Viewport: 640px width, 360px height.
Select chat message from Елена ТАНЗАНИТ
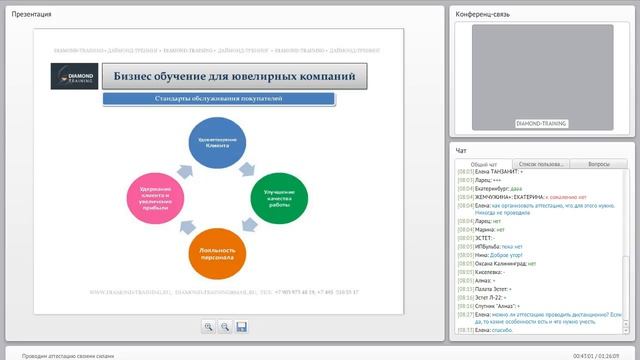[x=490, y=172]
